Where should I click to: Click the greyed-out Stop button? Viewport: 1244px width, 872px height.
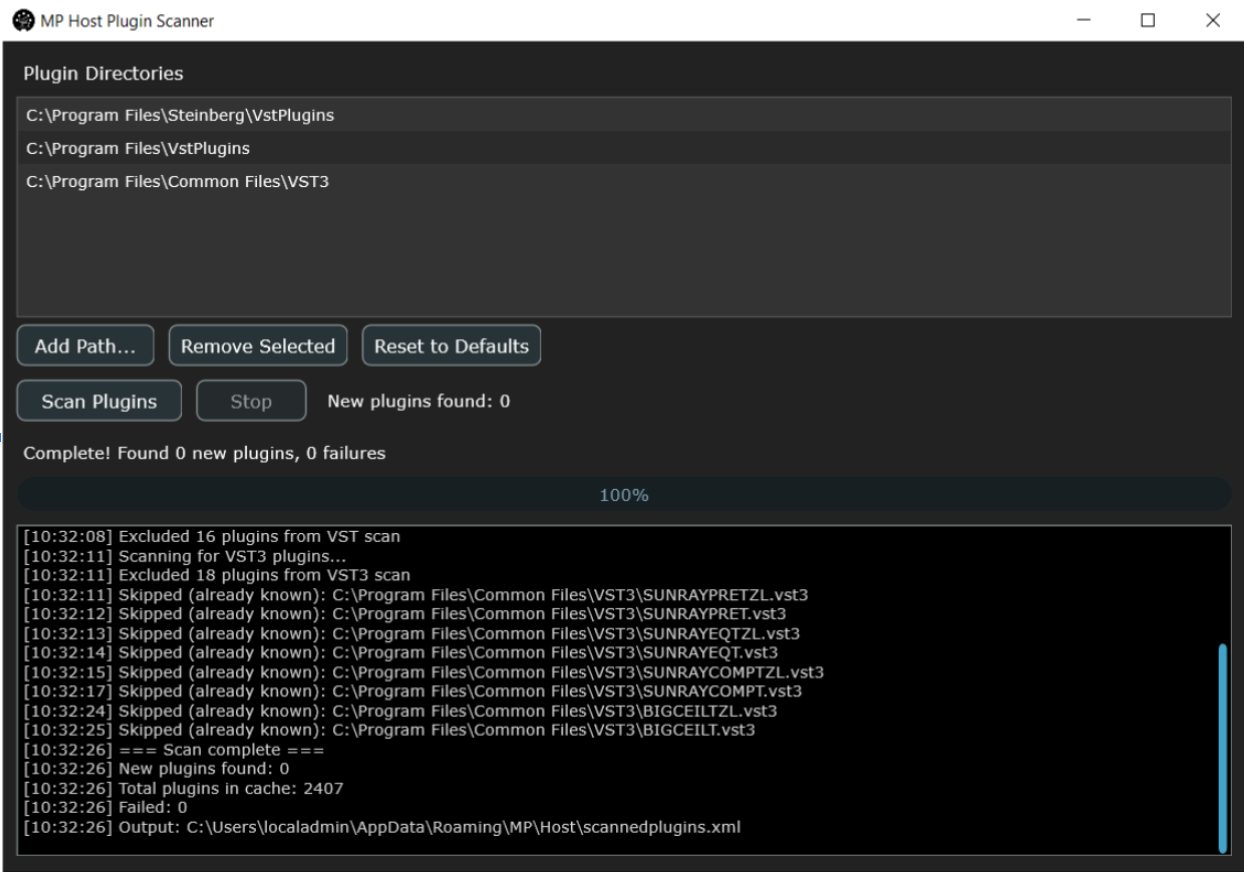(x=251, y=402)
